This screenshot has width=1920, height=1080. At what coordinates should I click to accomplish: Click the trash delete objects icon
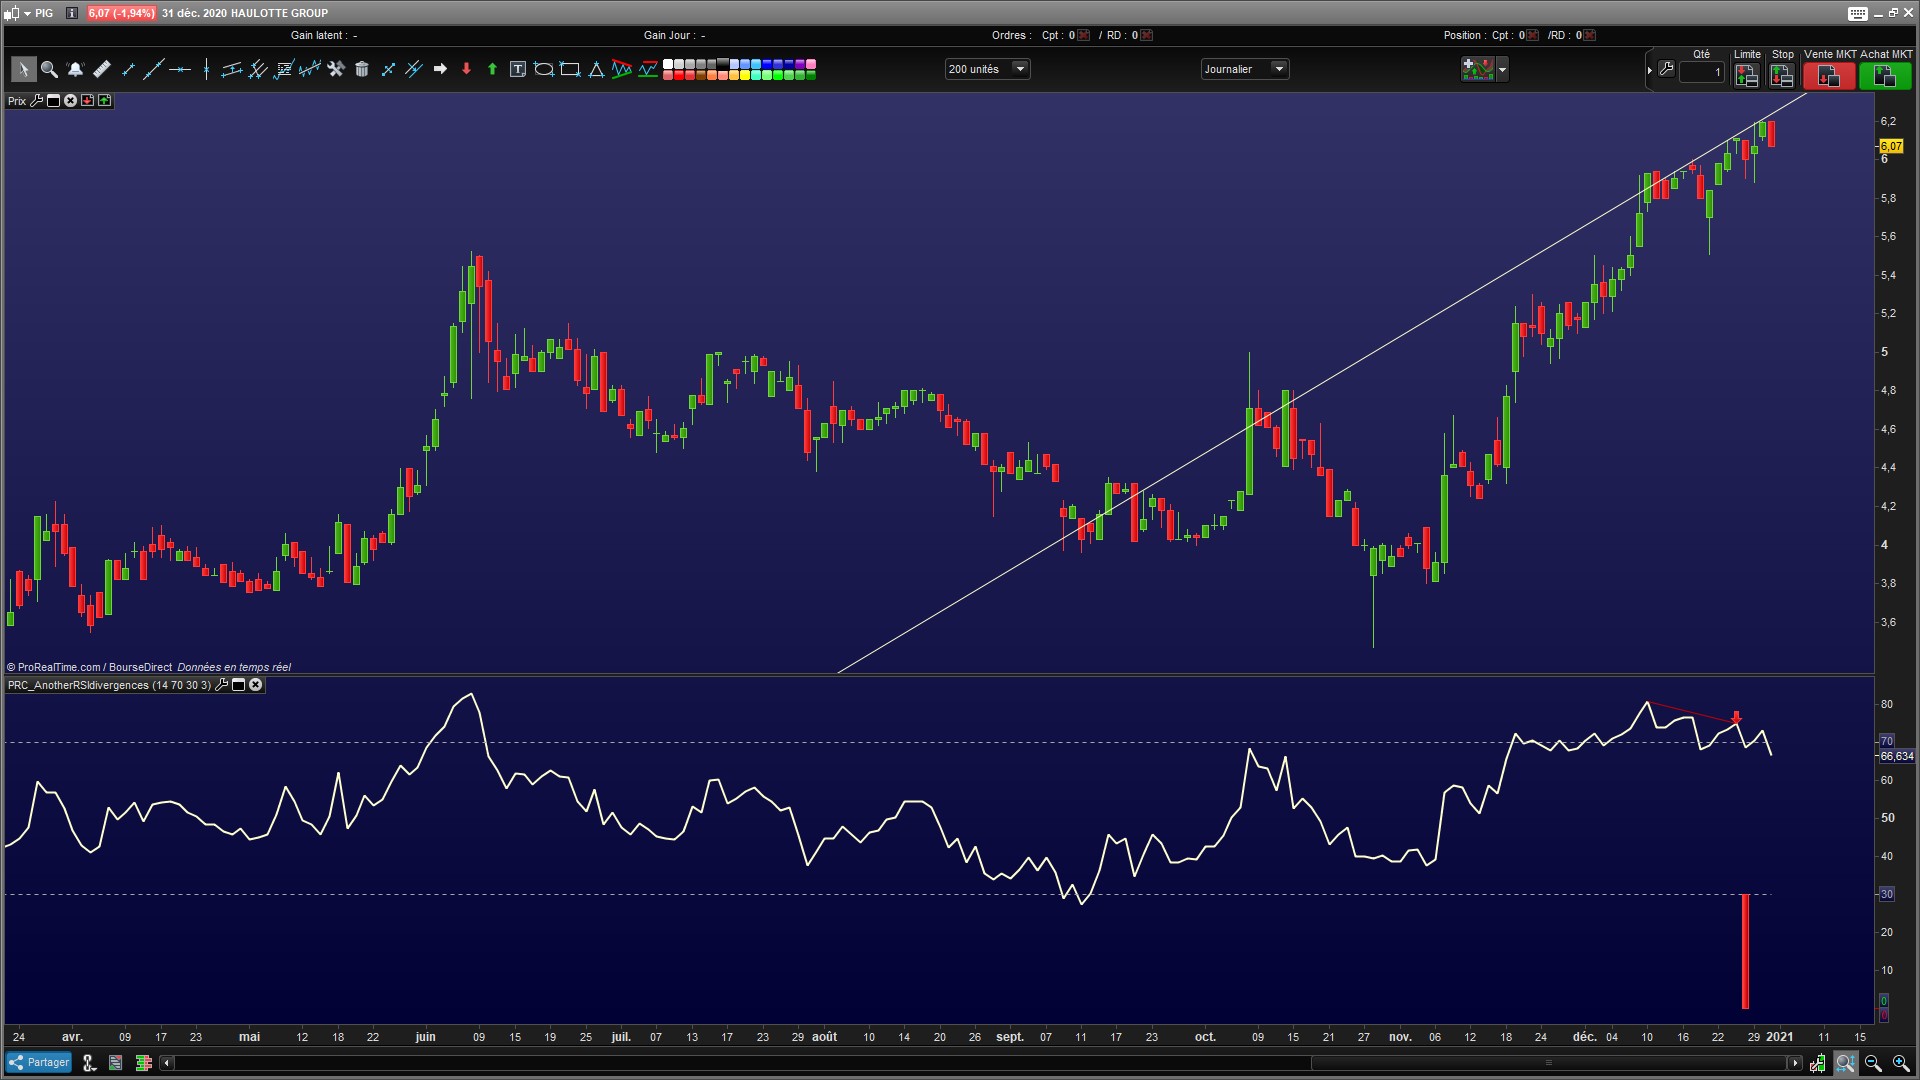point(362,69)
